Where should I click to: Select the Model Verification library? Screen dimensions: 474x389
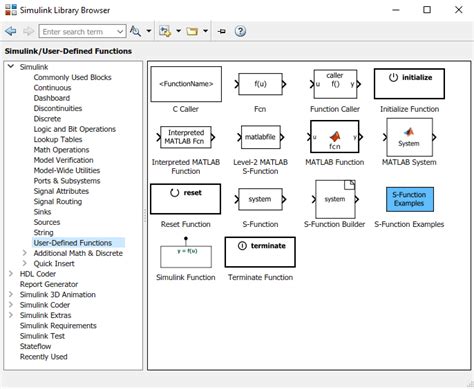[63, 160]
